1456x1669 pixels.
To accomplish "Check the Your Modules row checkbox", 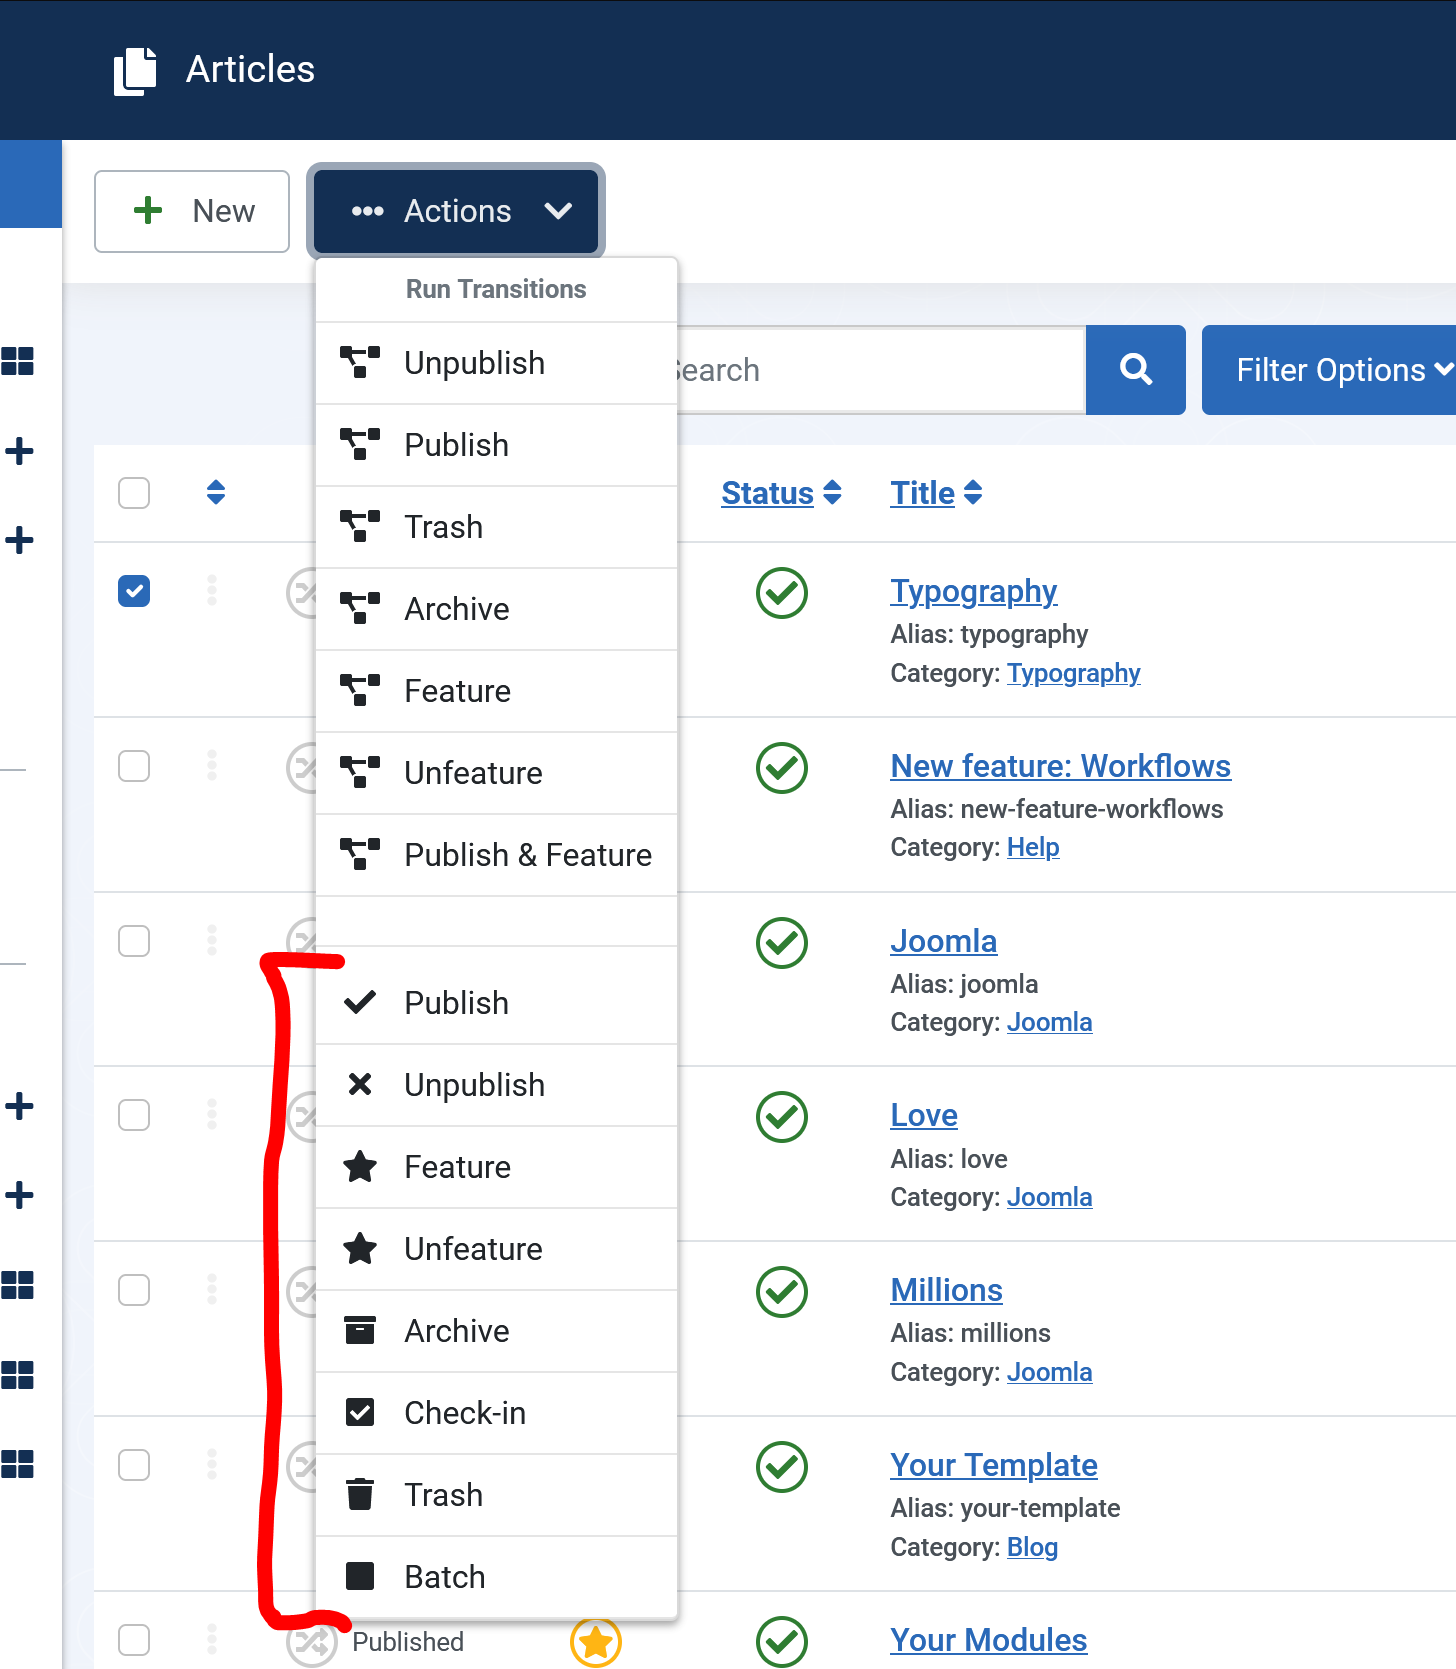I will tap(134, 1640).
